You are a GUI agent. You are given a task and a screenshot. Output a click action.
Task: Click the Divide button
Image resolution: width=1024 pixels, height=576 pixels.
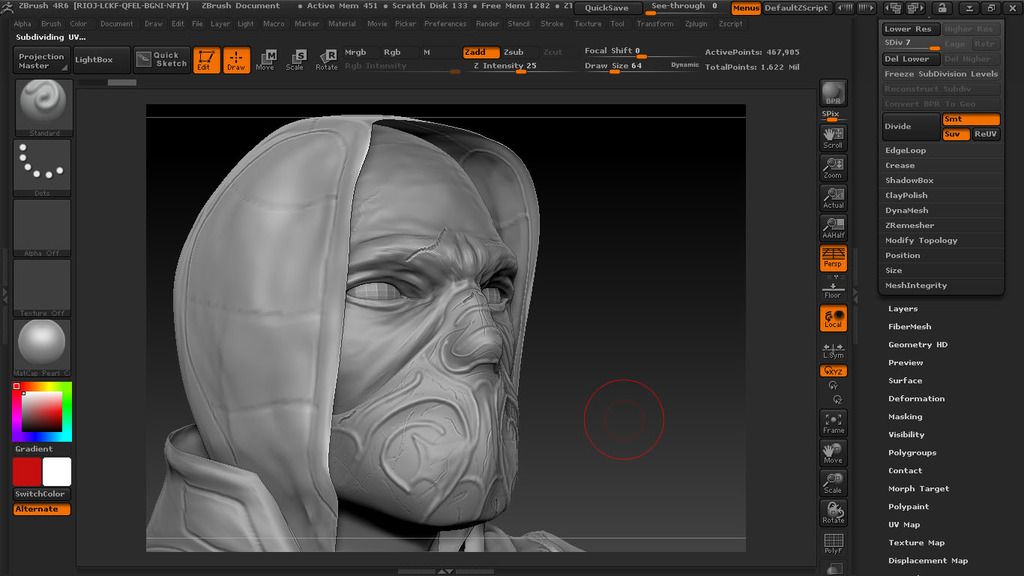[911, 127]
